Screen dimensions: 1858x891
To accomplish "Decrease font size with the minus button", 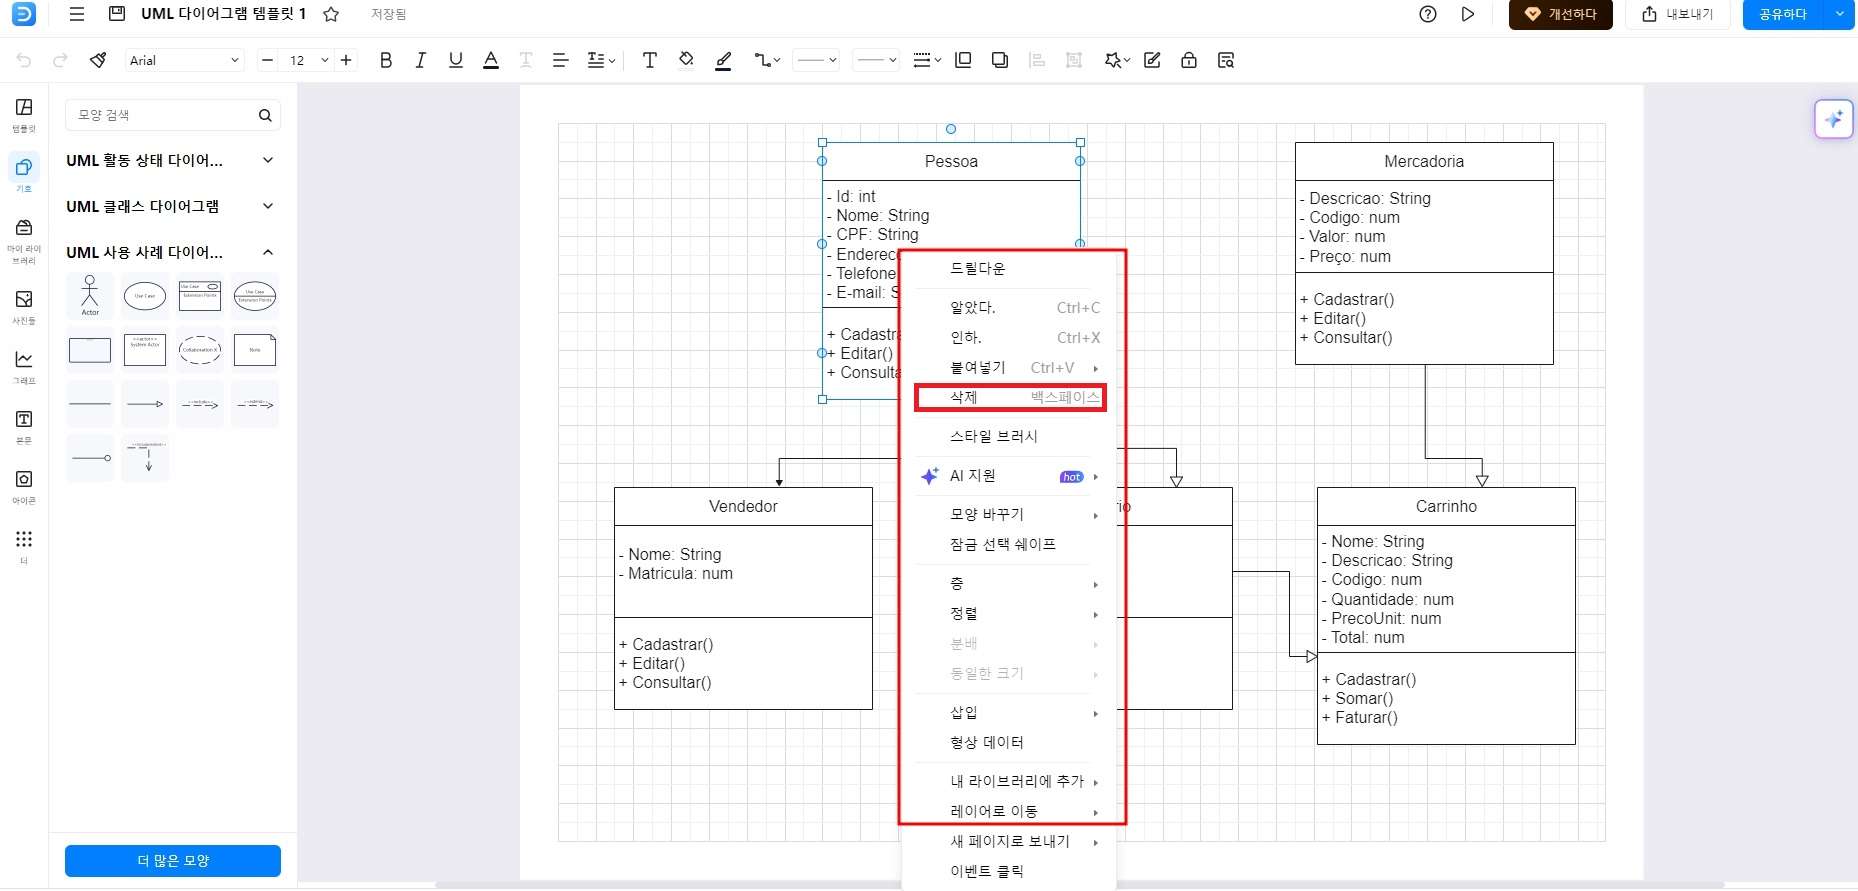I will [267, 60].
